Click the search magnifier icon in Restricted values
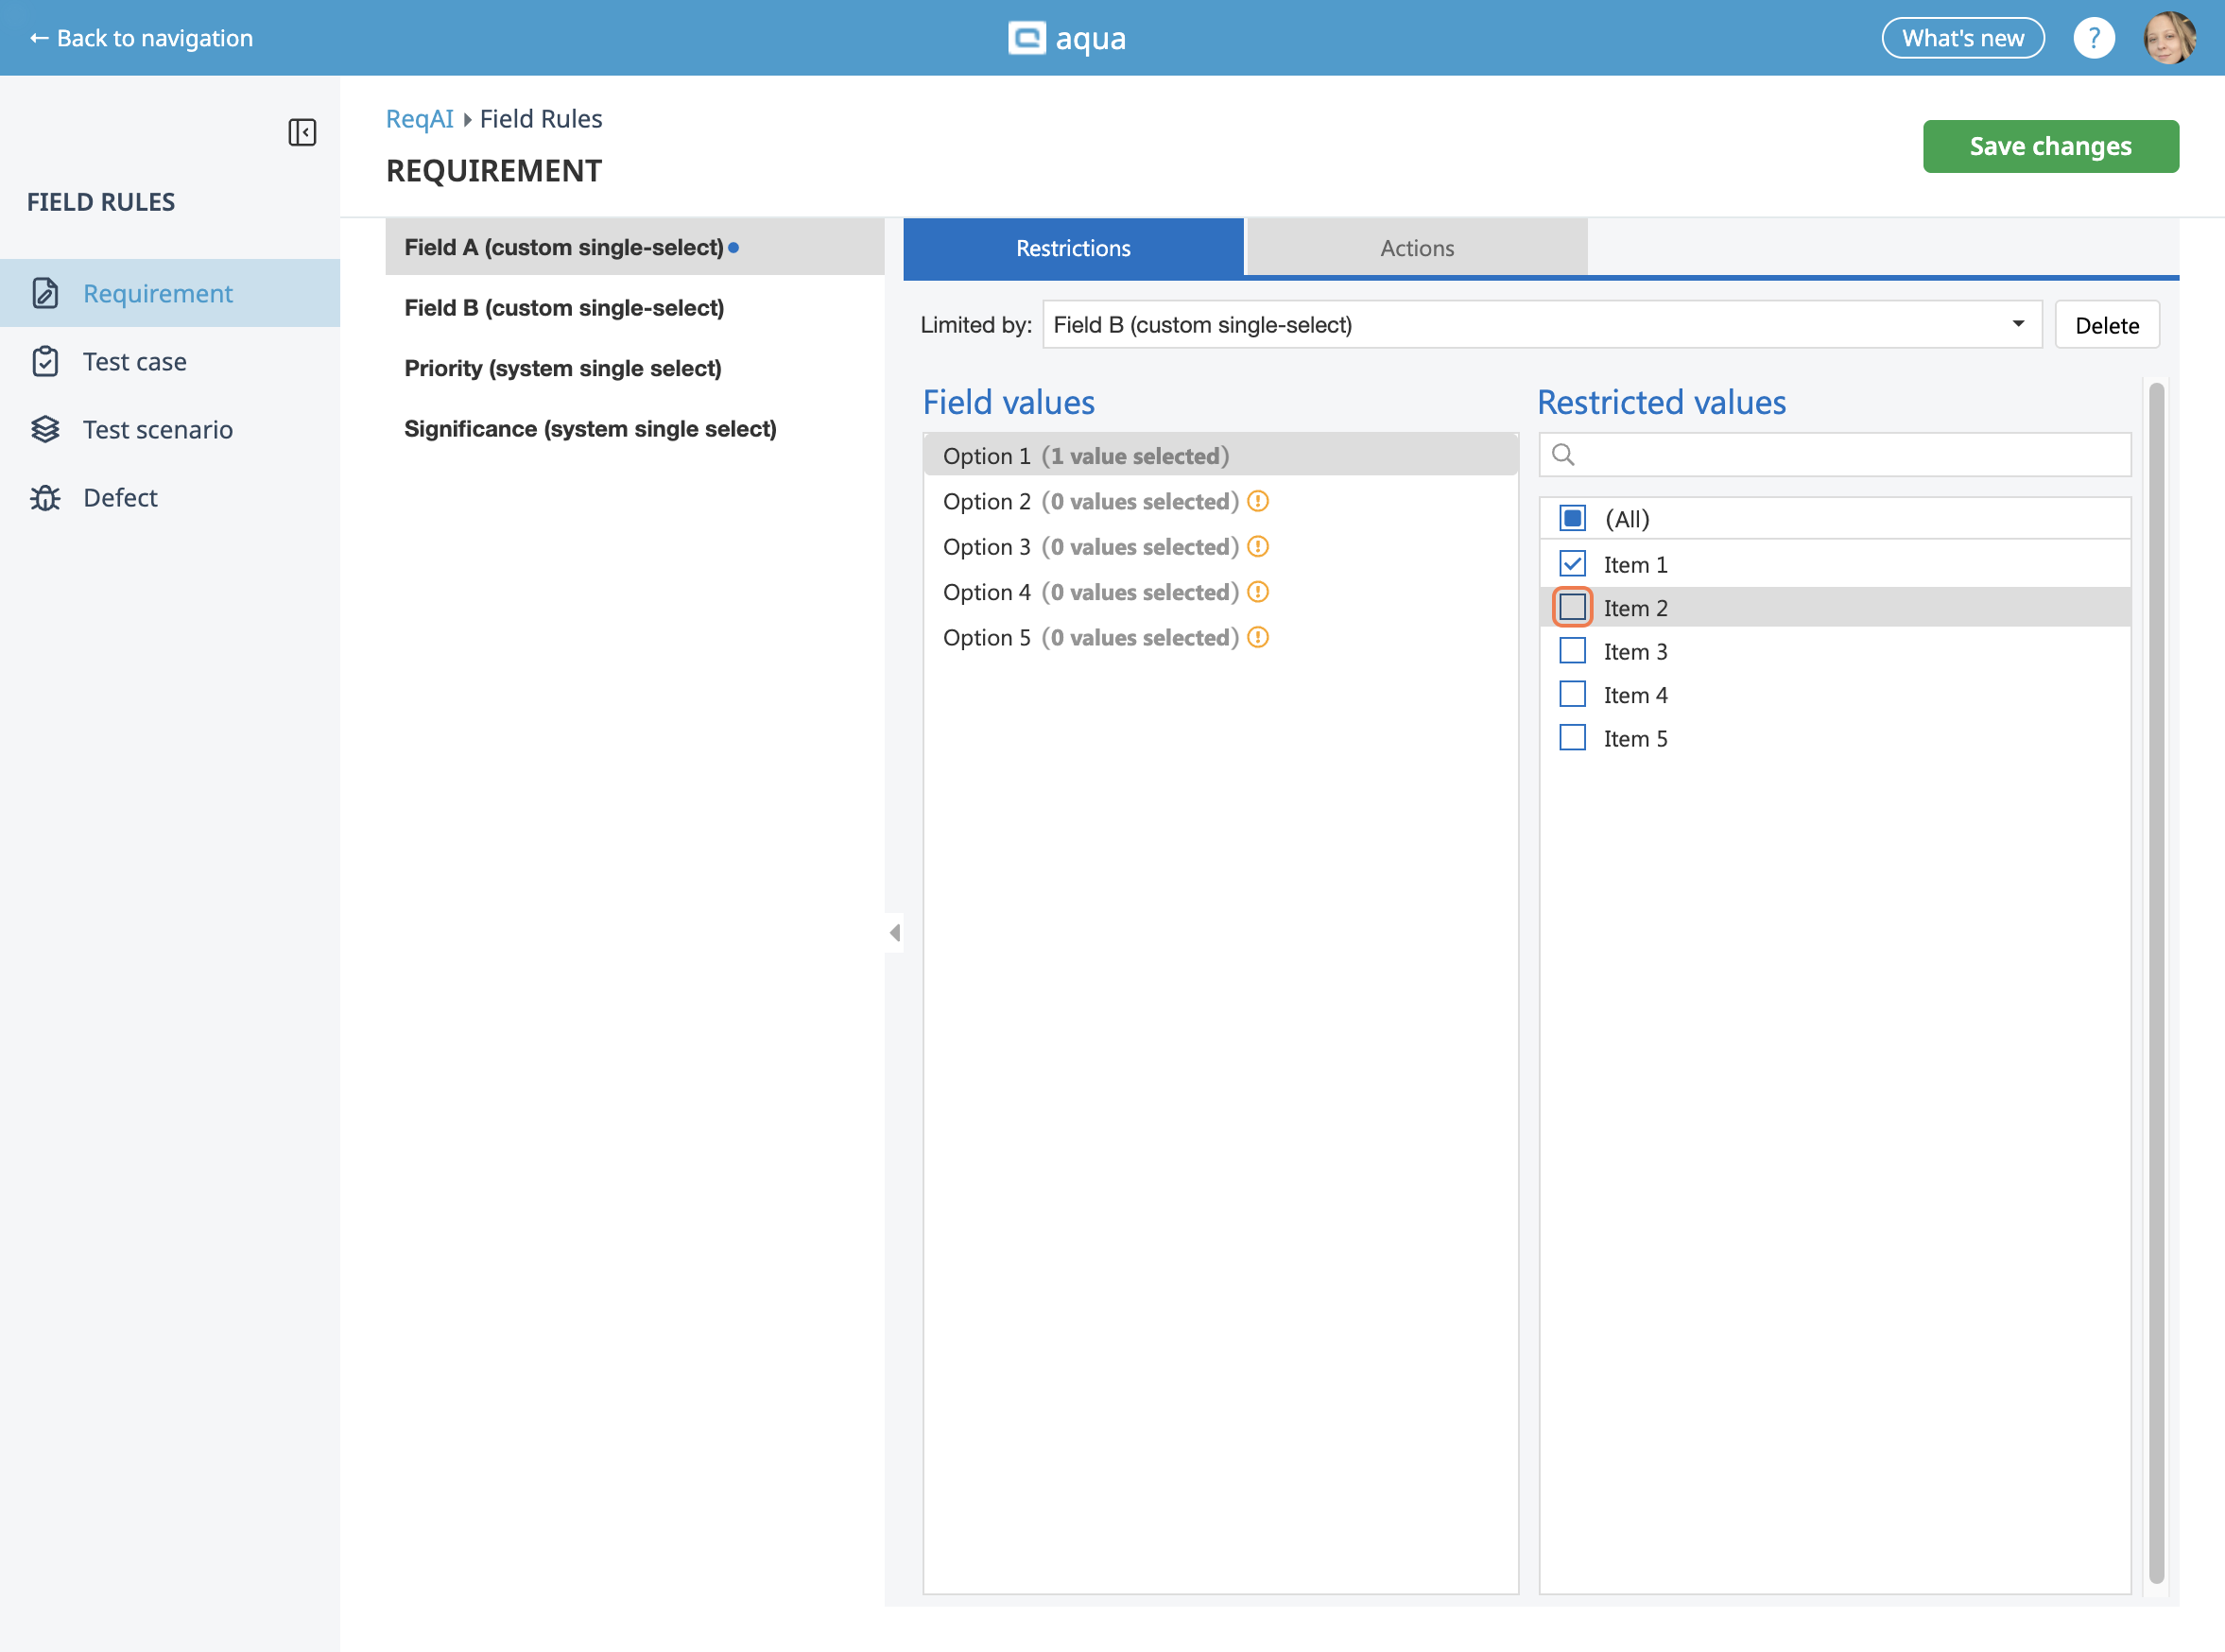Image resolution: width=2225 pixels, height=1652 pixels. tap(1563, 455)
